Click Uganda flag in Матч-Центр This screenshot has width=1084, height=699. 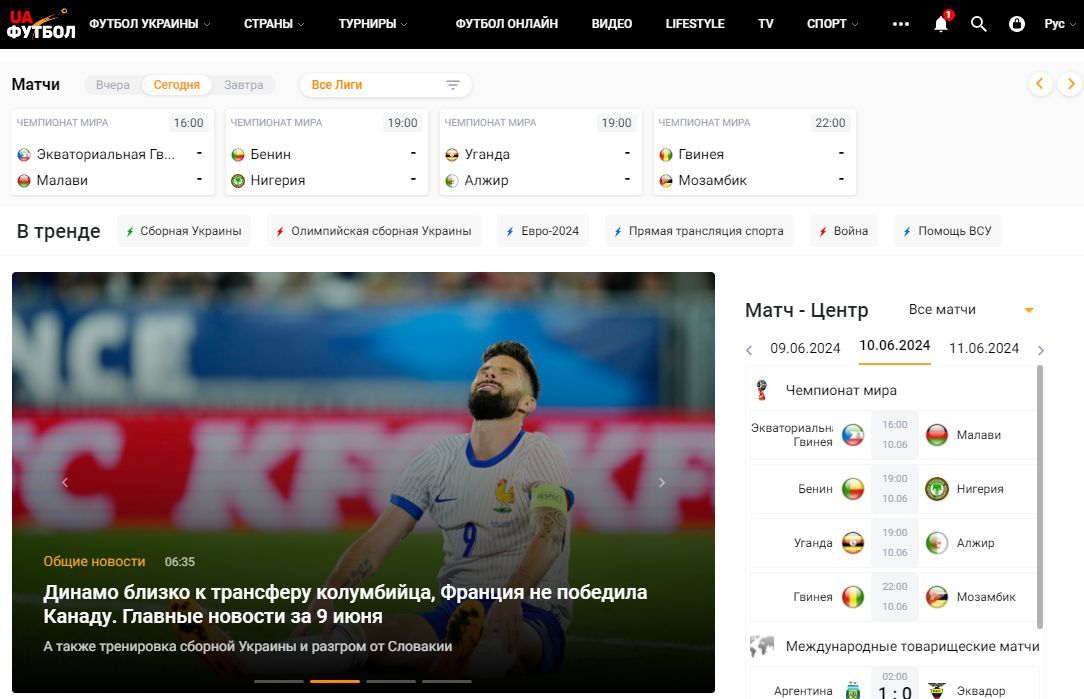click(x=852, y=543)
